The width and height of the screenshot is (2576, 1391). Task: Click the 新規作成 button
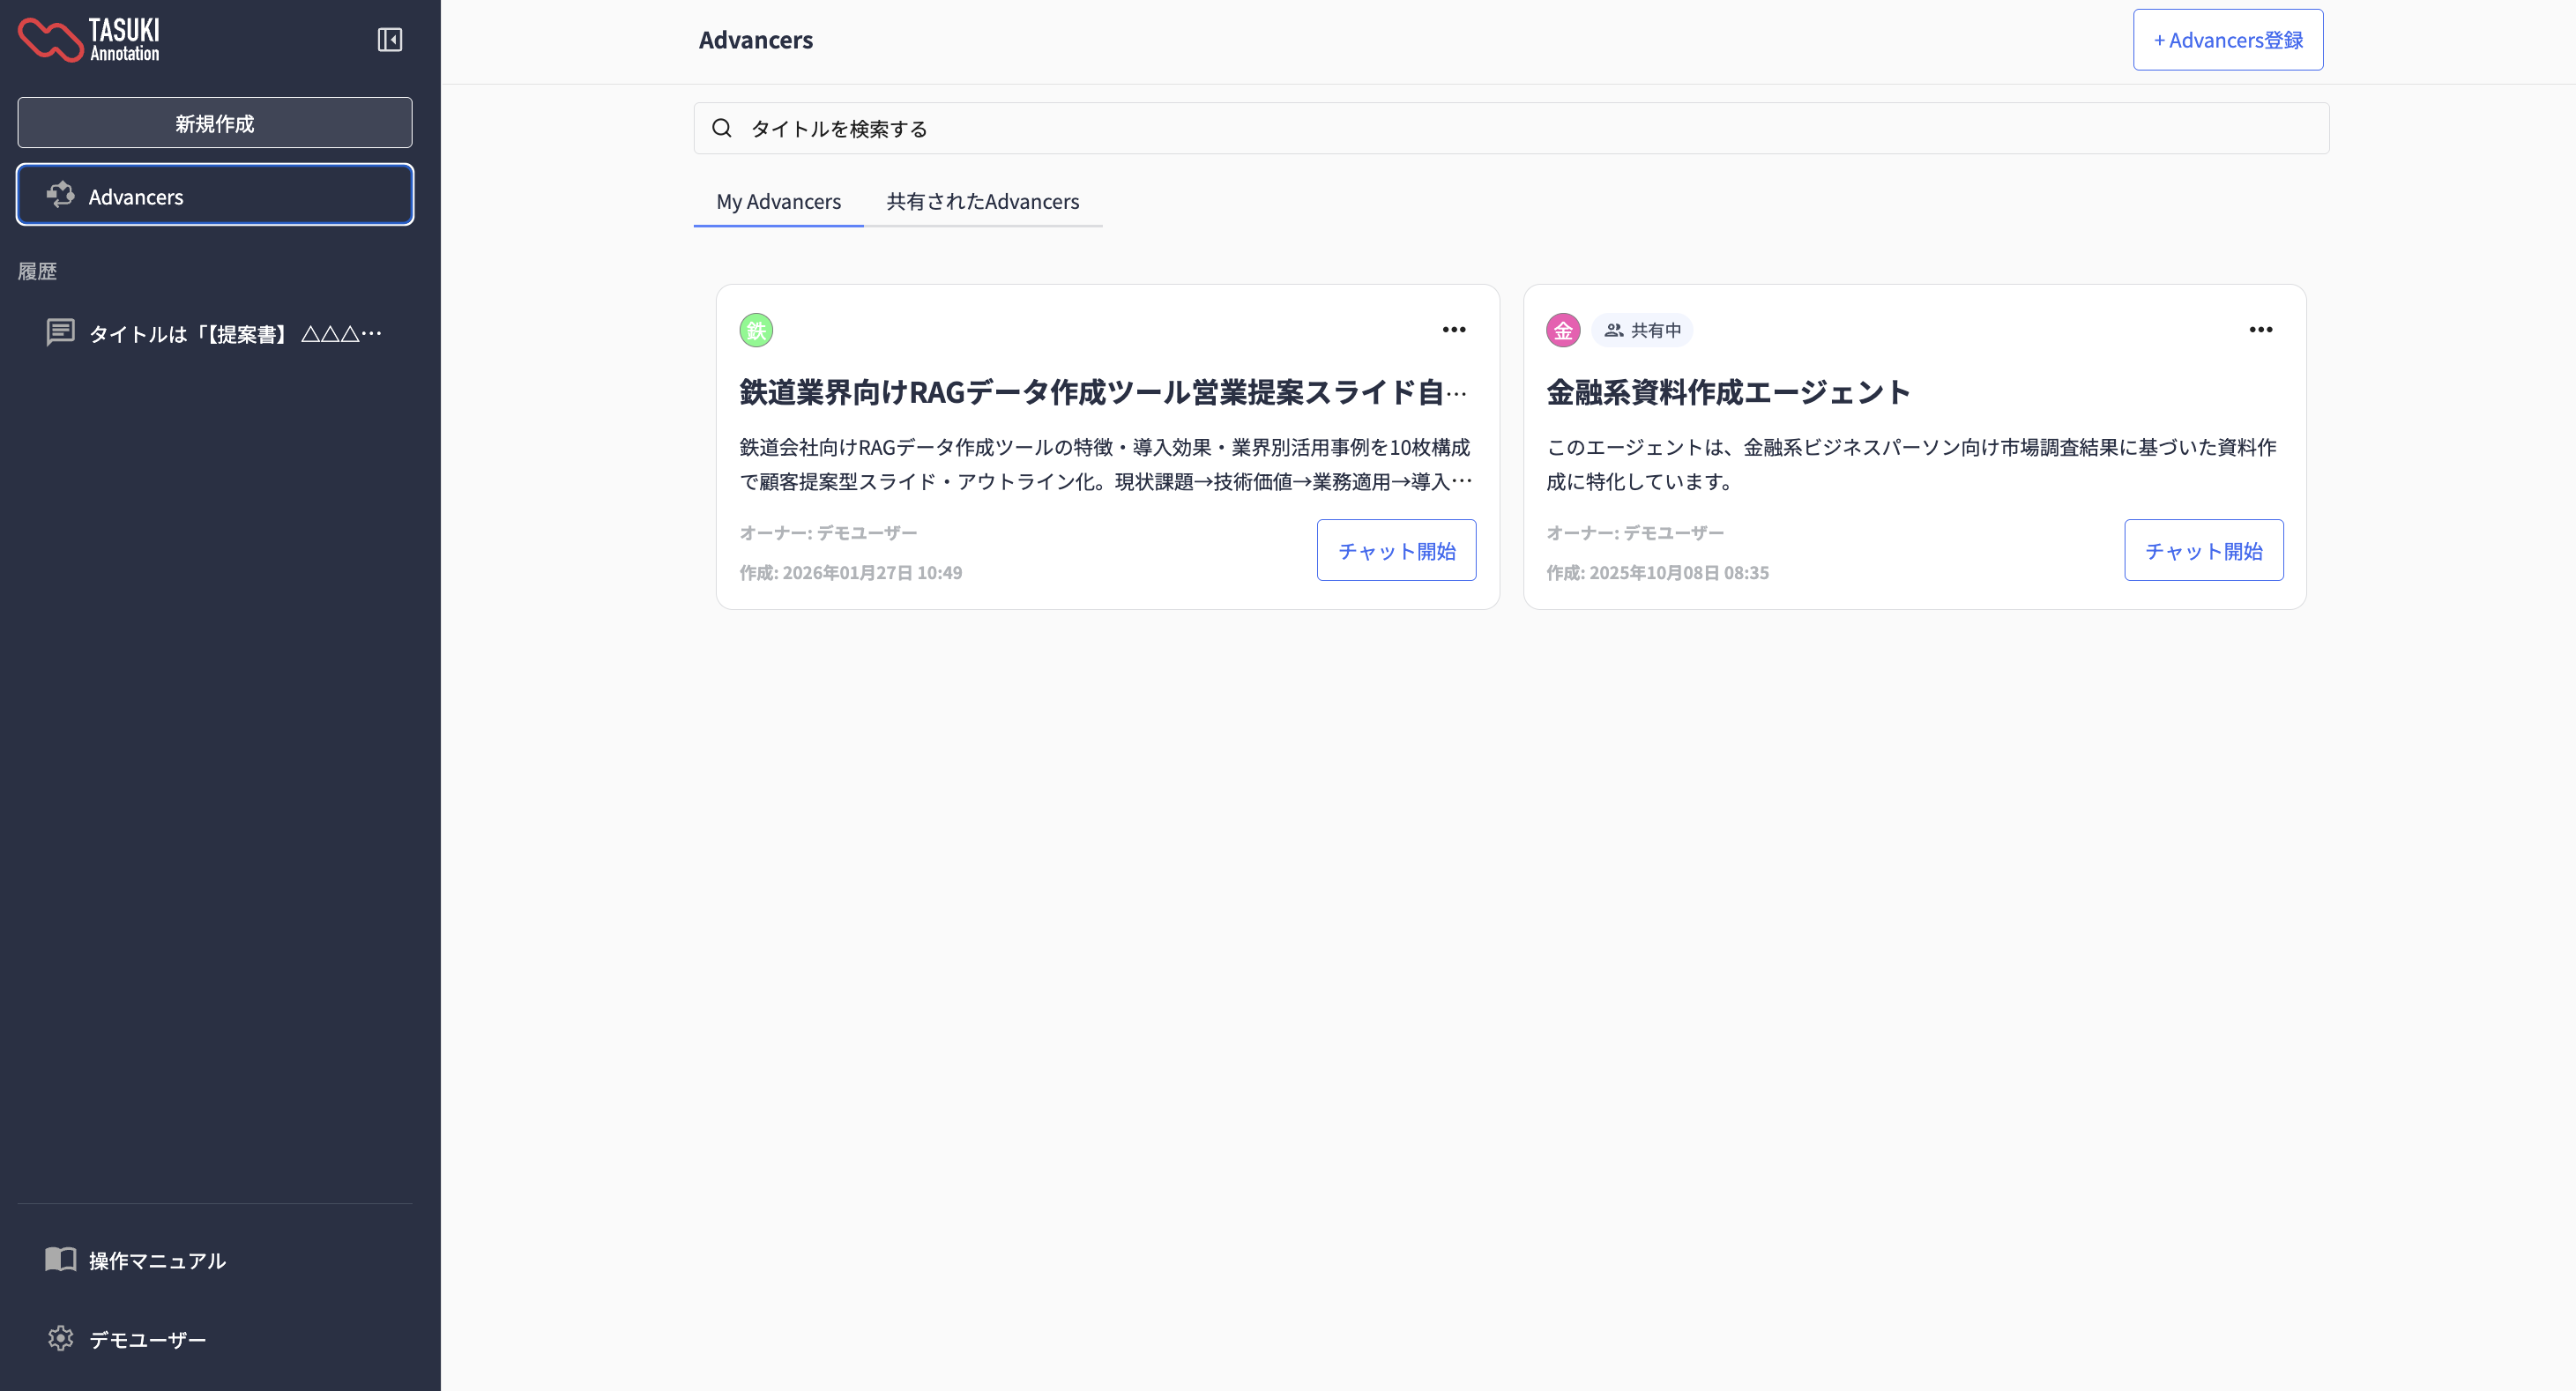tap(214, 123)
